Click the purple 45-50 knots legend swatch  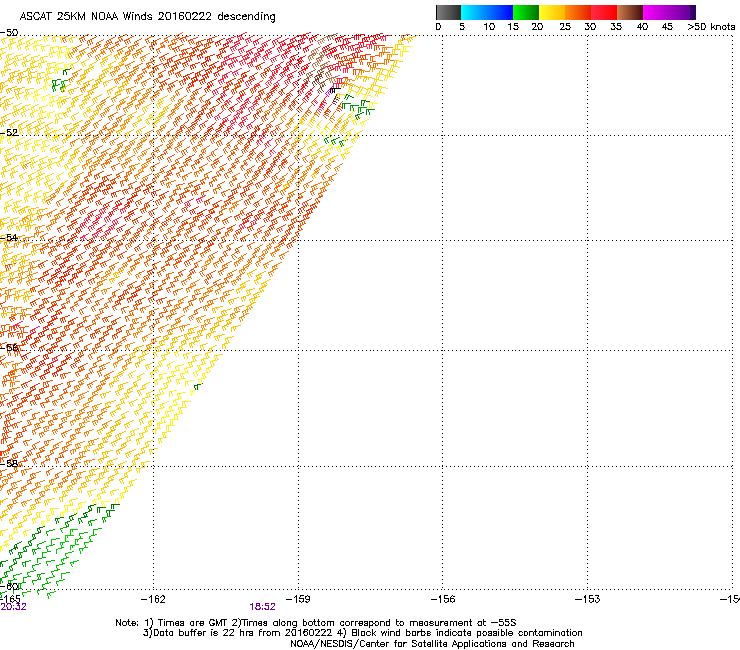(683, 12)
